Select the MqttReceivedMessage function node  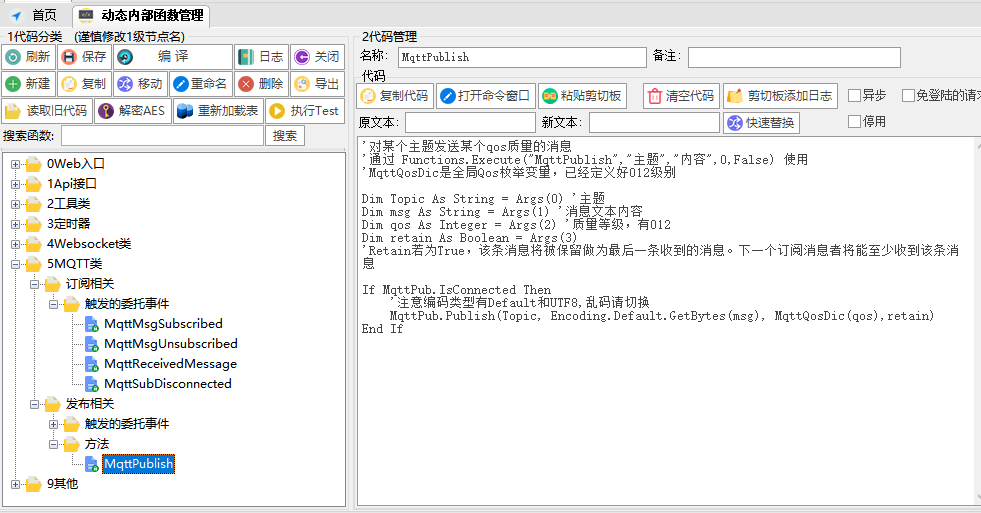170,363
